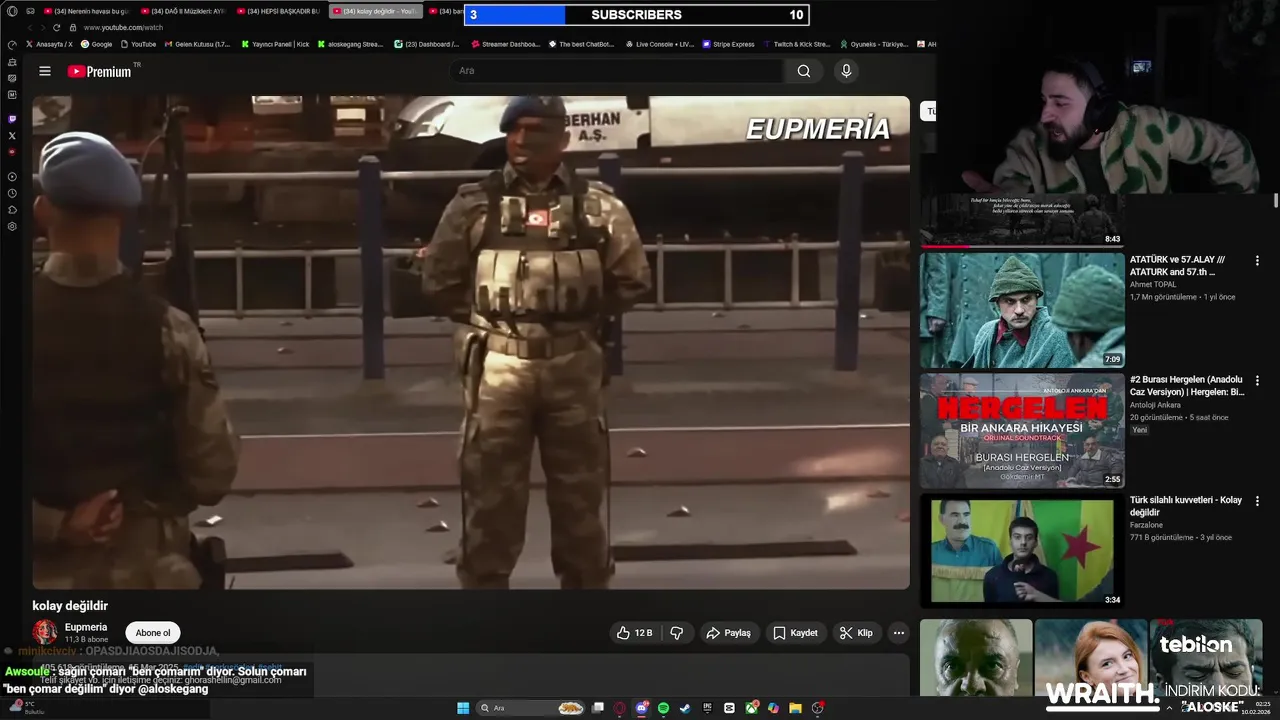This screenshot has height=720, width=1280.
Task: Open options menu for Türk silahlı kuvvetleri video
Action: [1257, 501]
